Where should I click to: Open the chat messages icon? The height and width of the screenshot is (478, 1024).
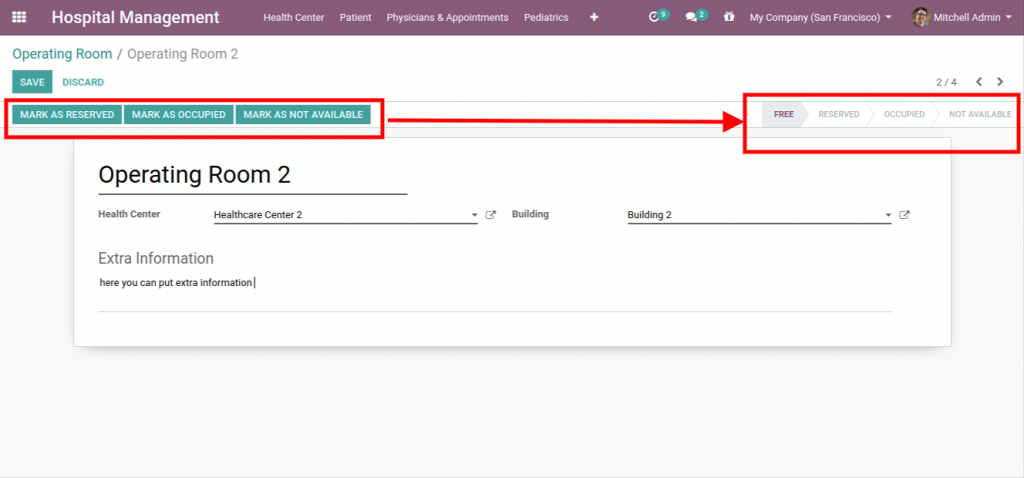pos(691,17)
